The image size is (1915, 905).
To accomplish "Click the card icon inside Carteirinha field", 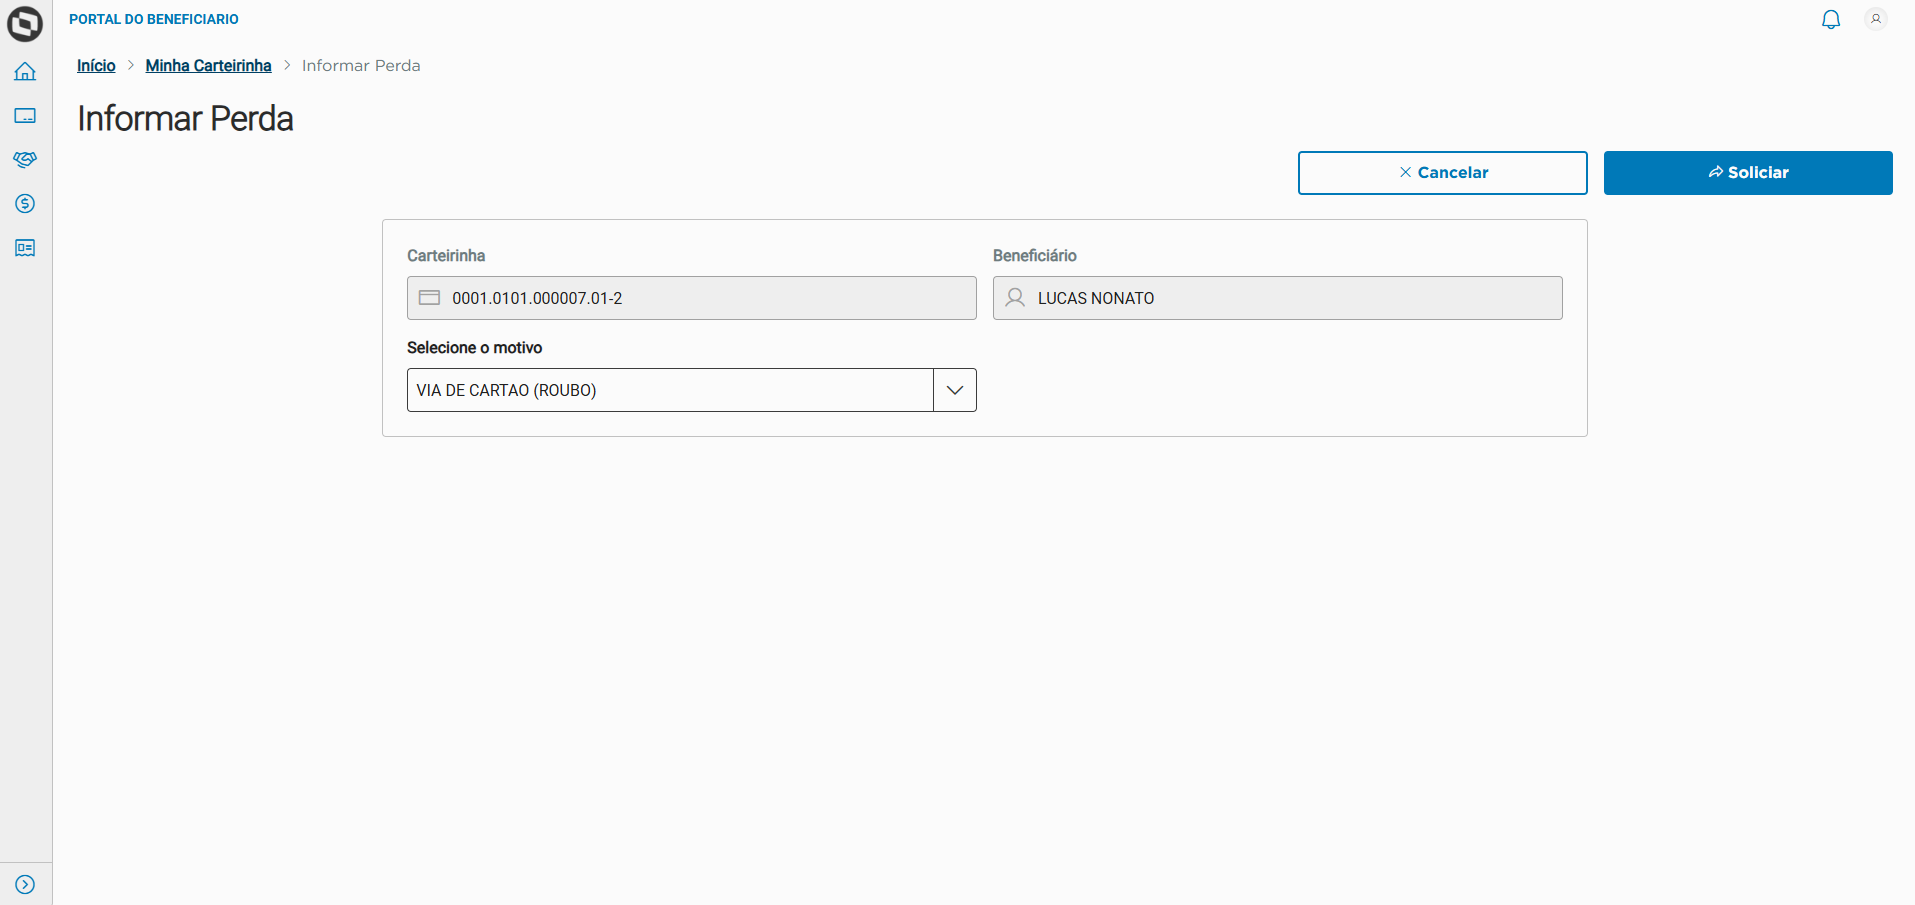I will [429, 298].
